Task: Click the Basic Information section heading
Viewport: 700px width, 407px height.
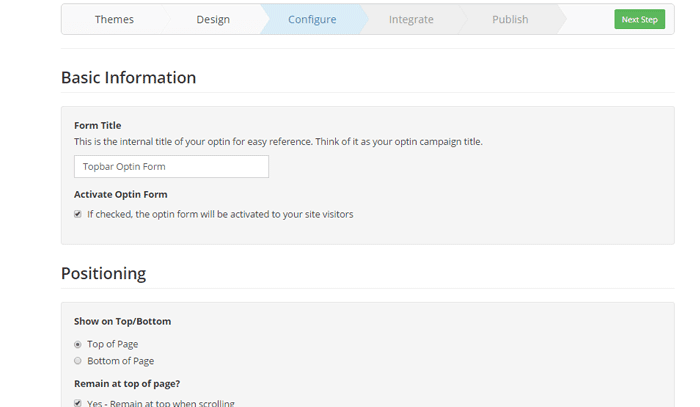Action: coord(128,77)
